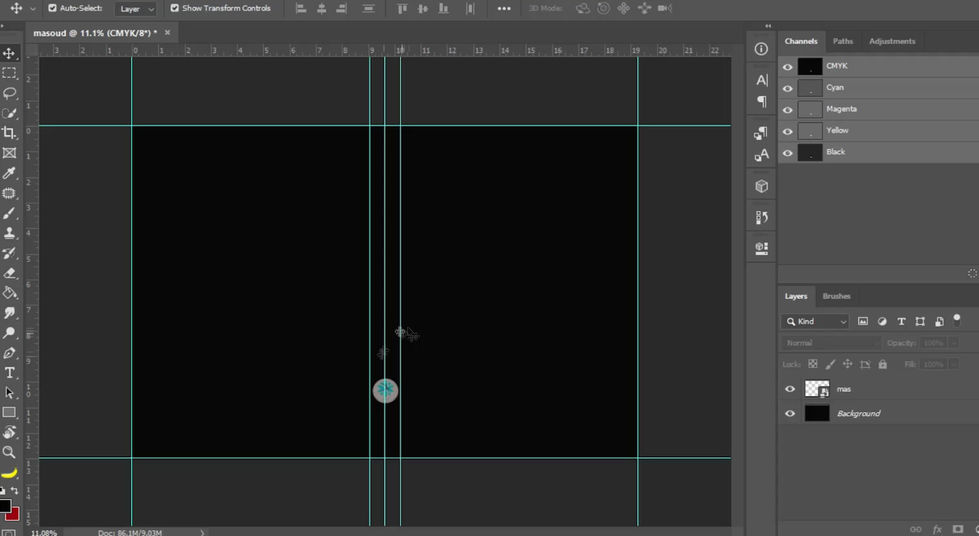Open the 3D panel cube icon

point(761,186)
